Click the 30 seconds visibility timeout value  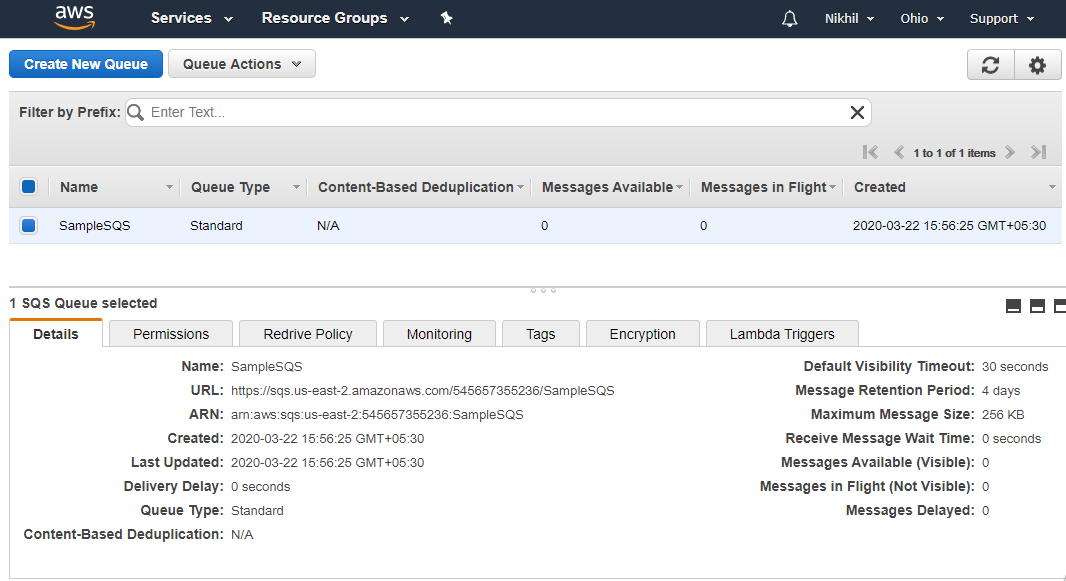pos(1015,366)
